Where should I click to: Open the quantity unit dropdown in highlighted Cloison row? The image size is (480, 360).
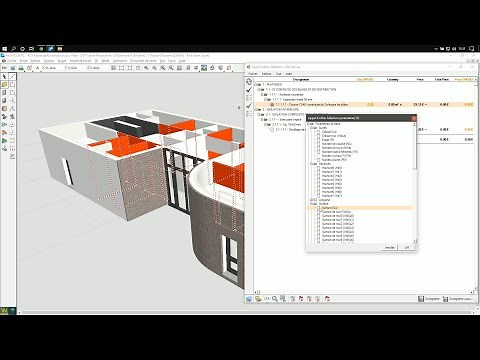[x=401, y=105]
